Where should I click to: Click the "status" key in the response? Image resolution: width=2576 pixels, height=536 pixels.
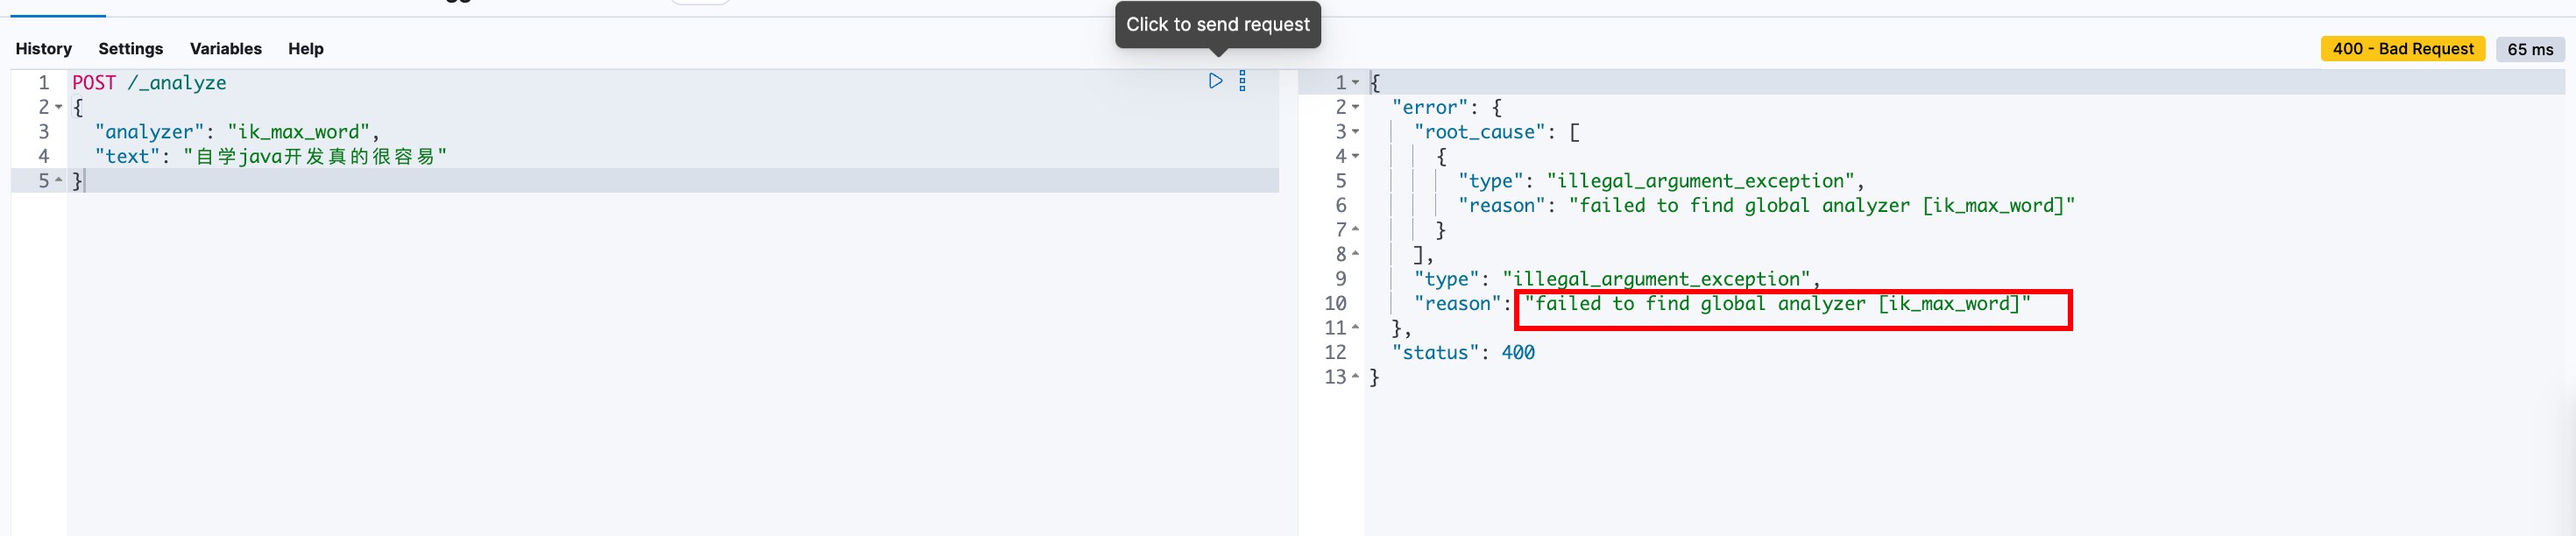point(1436,353)
